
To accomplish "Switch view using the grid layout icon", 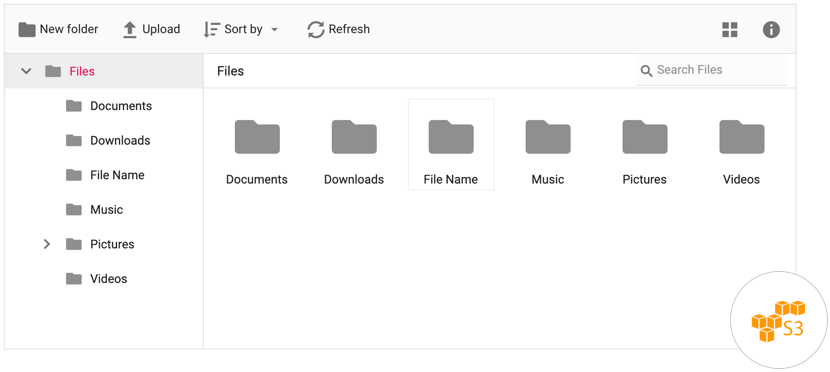I will point(730,30).
